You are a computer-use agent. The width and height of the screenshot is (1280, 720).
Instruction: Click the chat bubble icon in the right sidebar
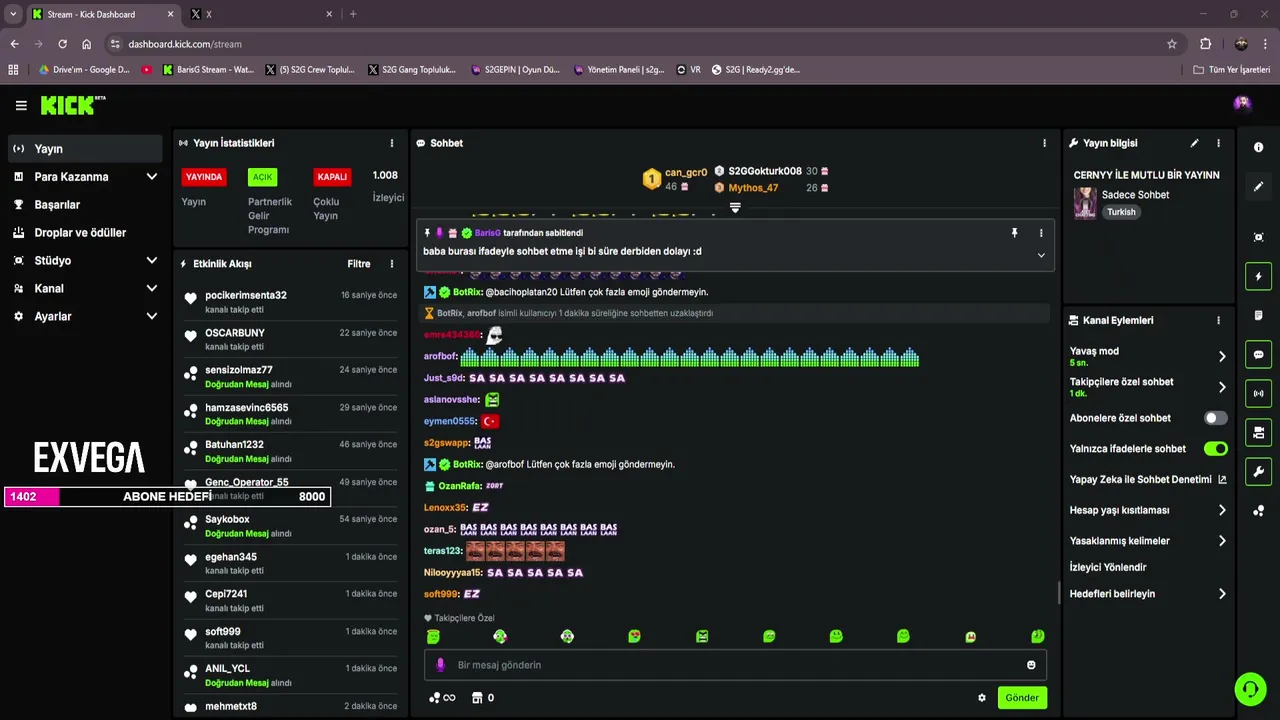[1258, 354]
